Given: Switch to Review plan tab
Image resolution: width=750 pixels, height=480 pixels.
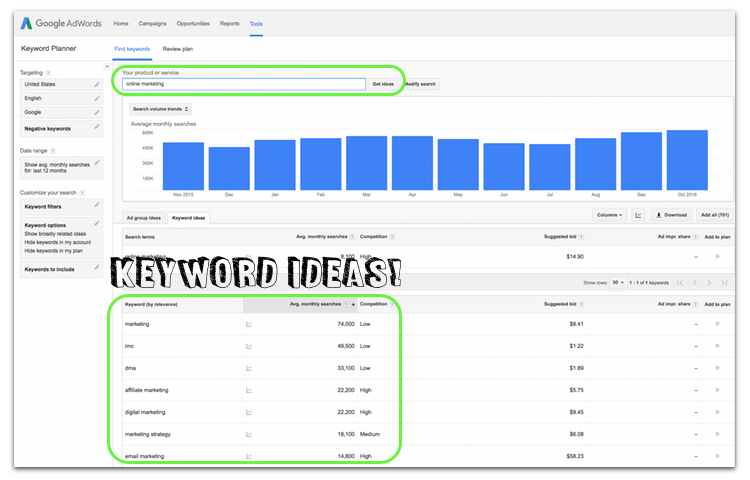Looking at the screenshot, I should click(x=178, y=49).
